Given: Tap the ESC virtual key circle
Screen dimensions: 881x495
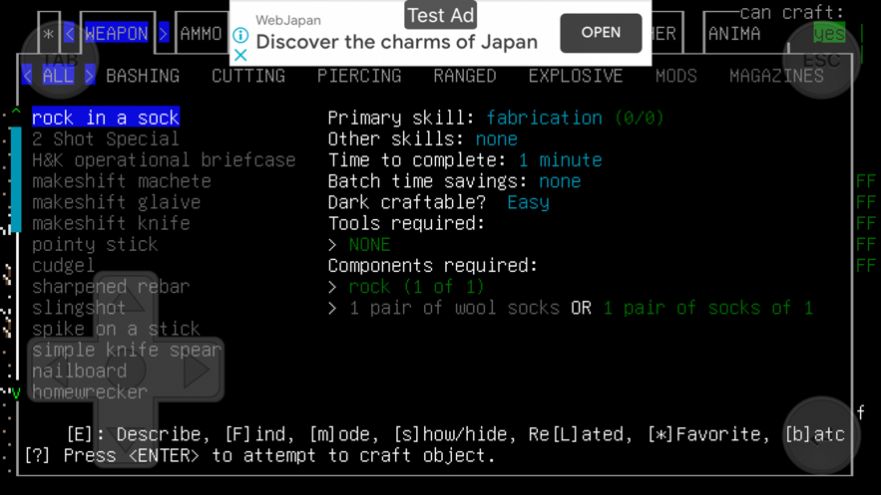Looking at the screenshot, I should coord(821,59).
